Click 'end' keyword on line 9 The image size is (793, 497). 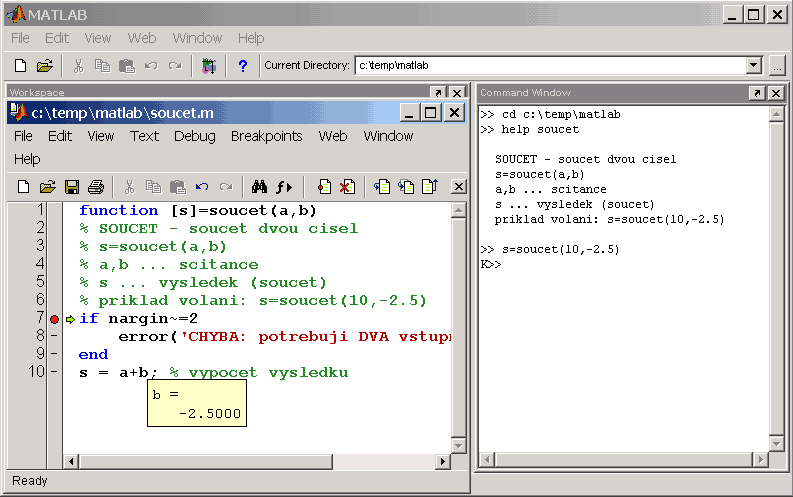(93, 354)
